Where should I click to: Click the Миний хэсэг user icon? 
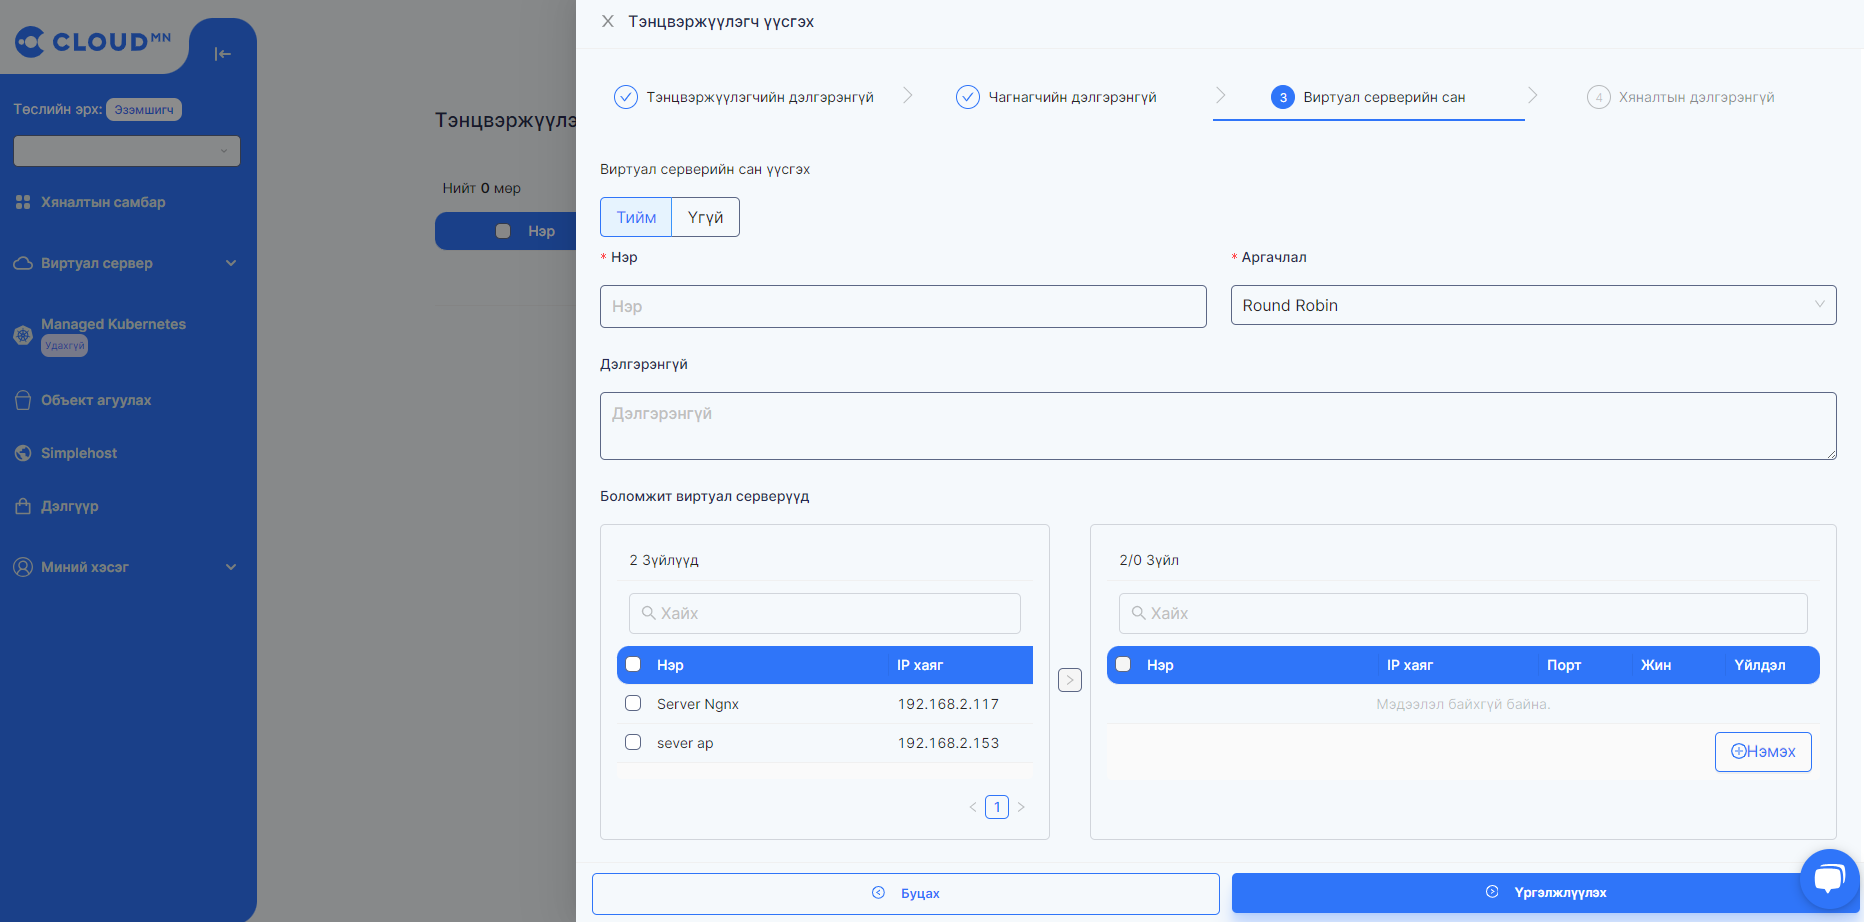(x=23, y=567)
